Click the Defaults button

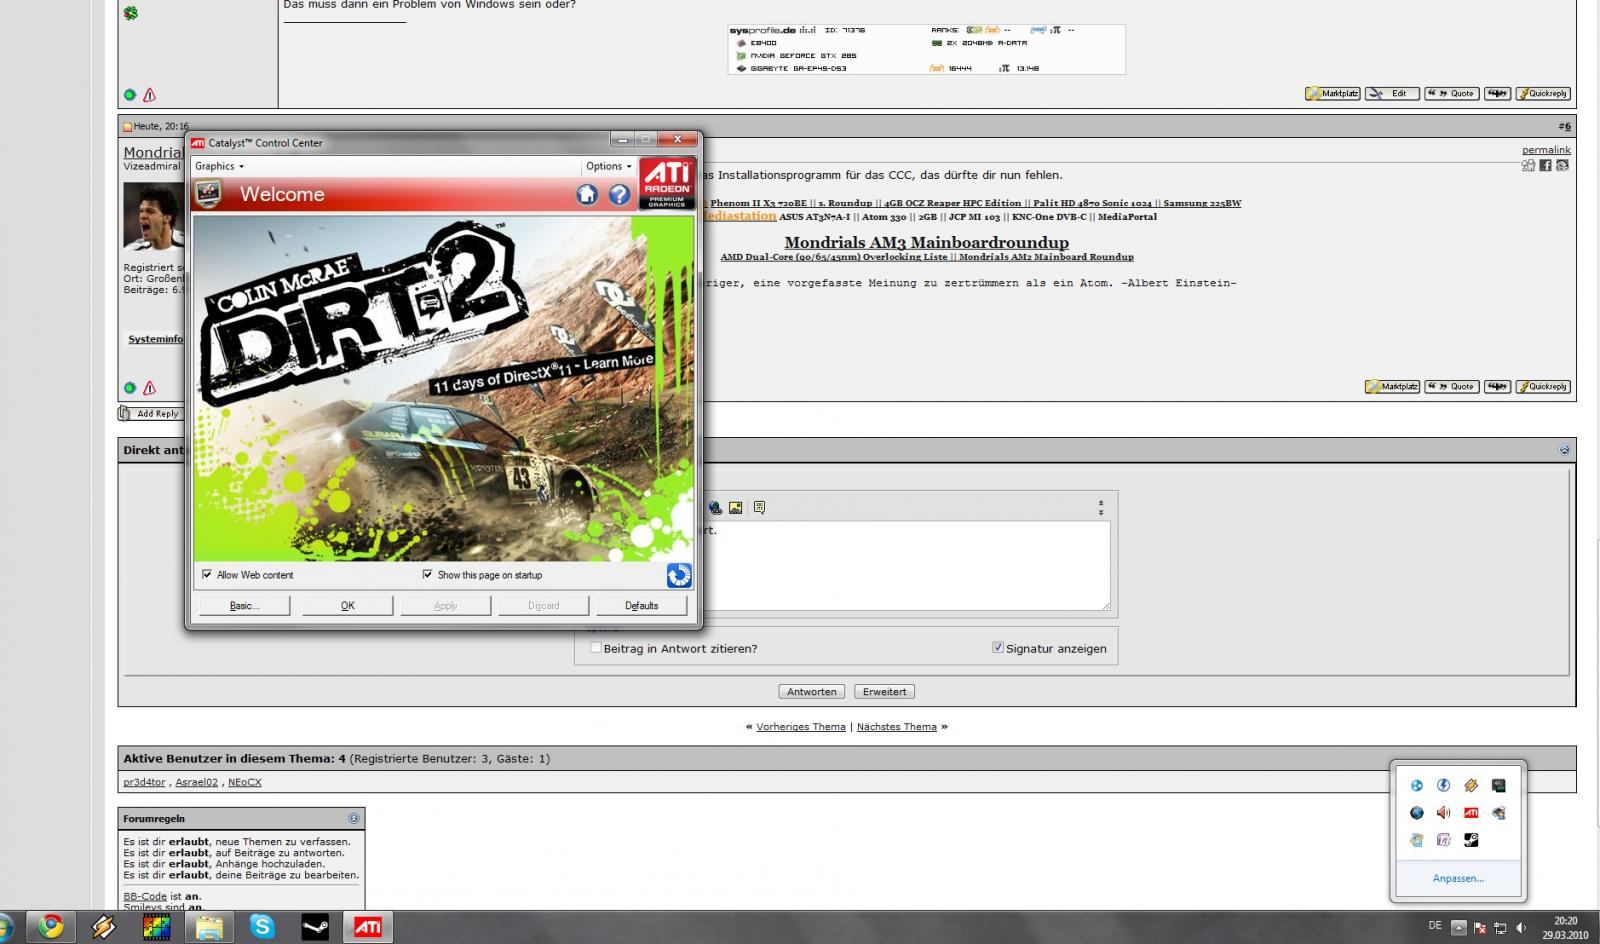[642, 605]
